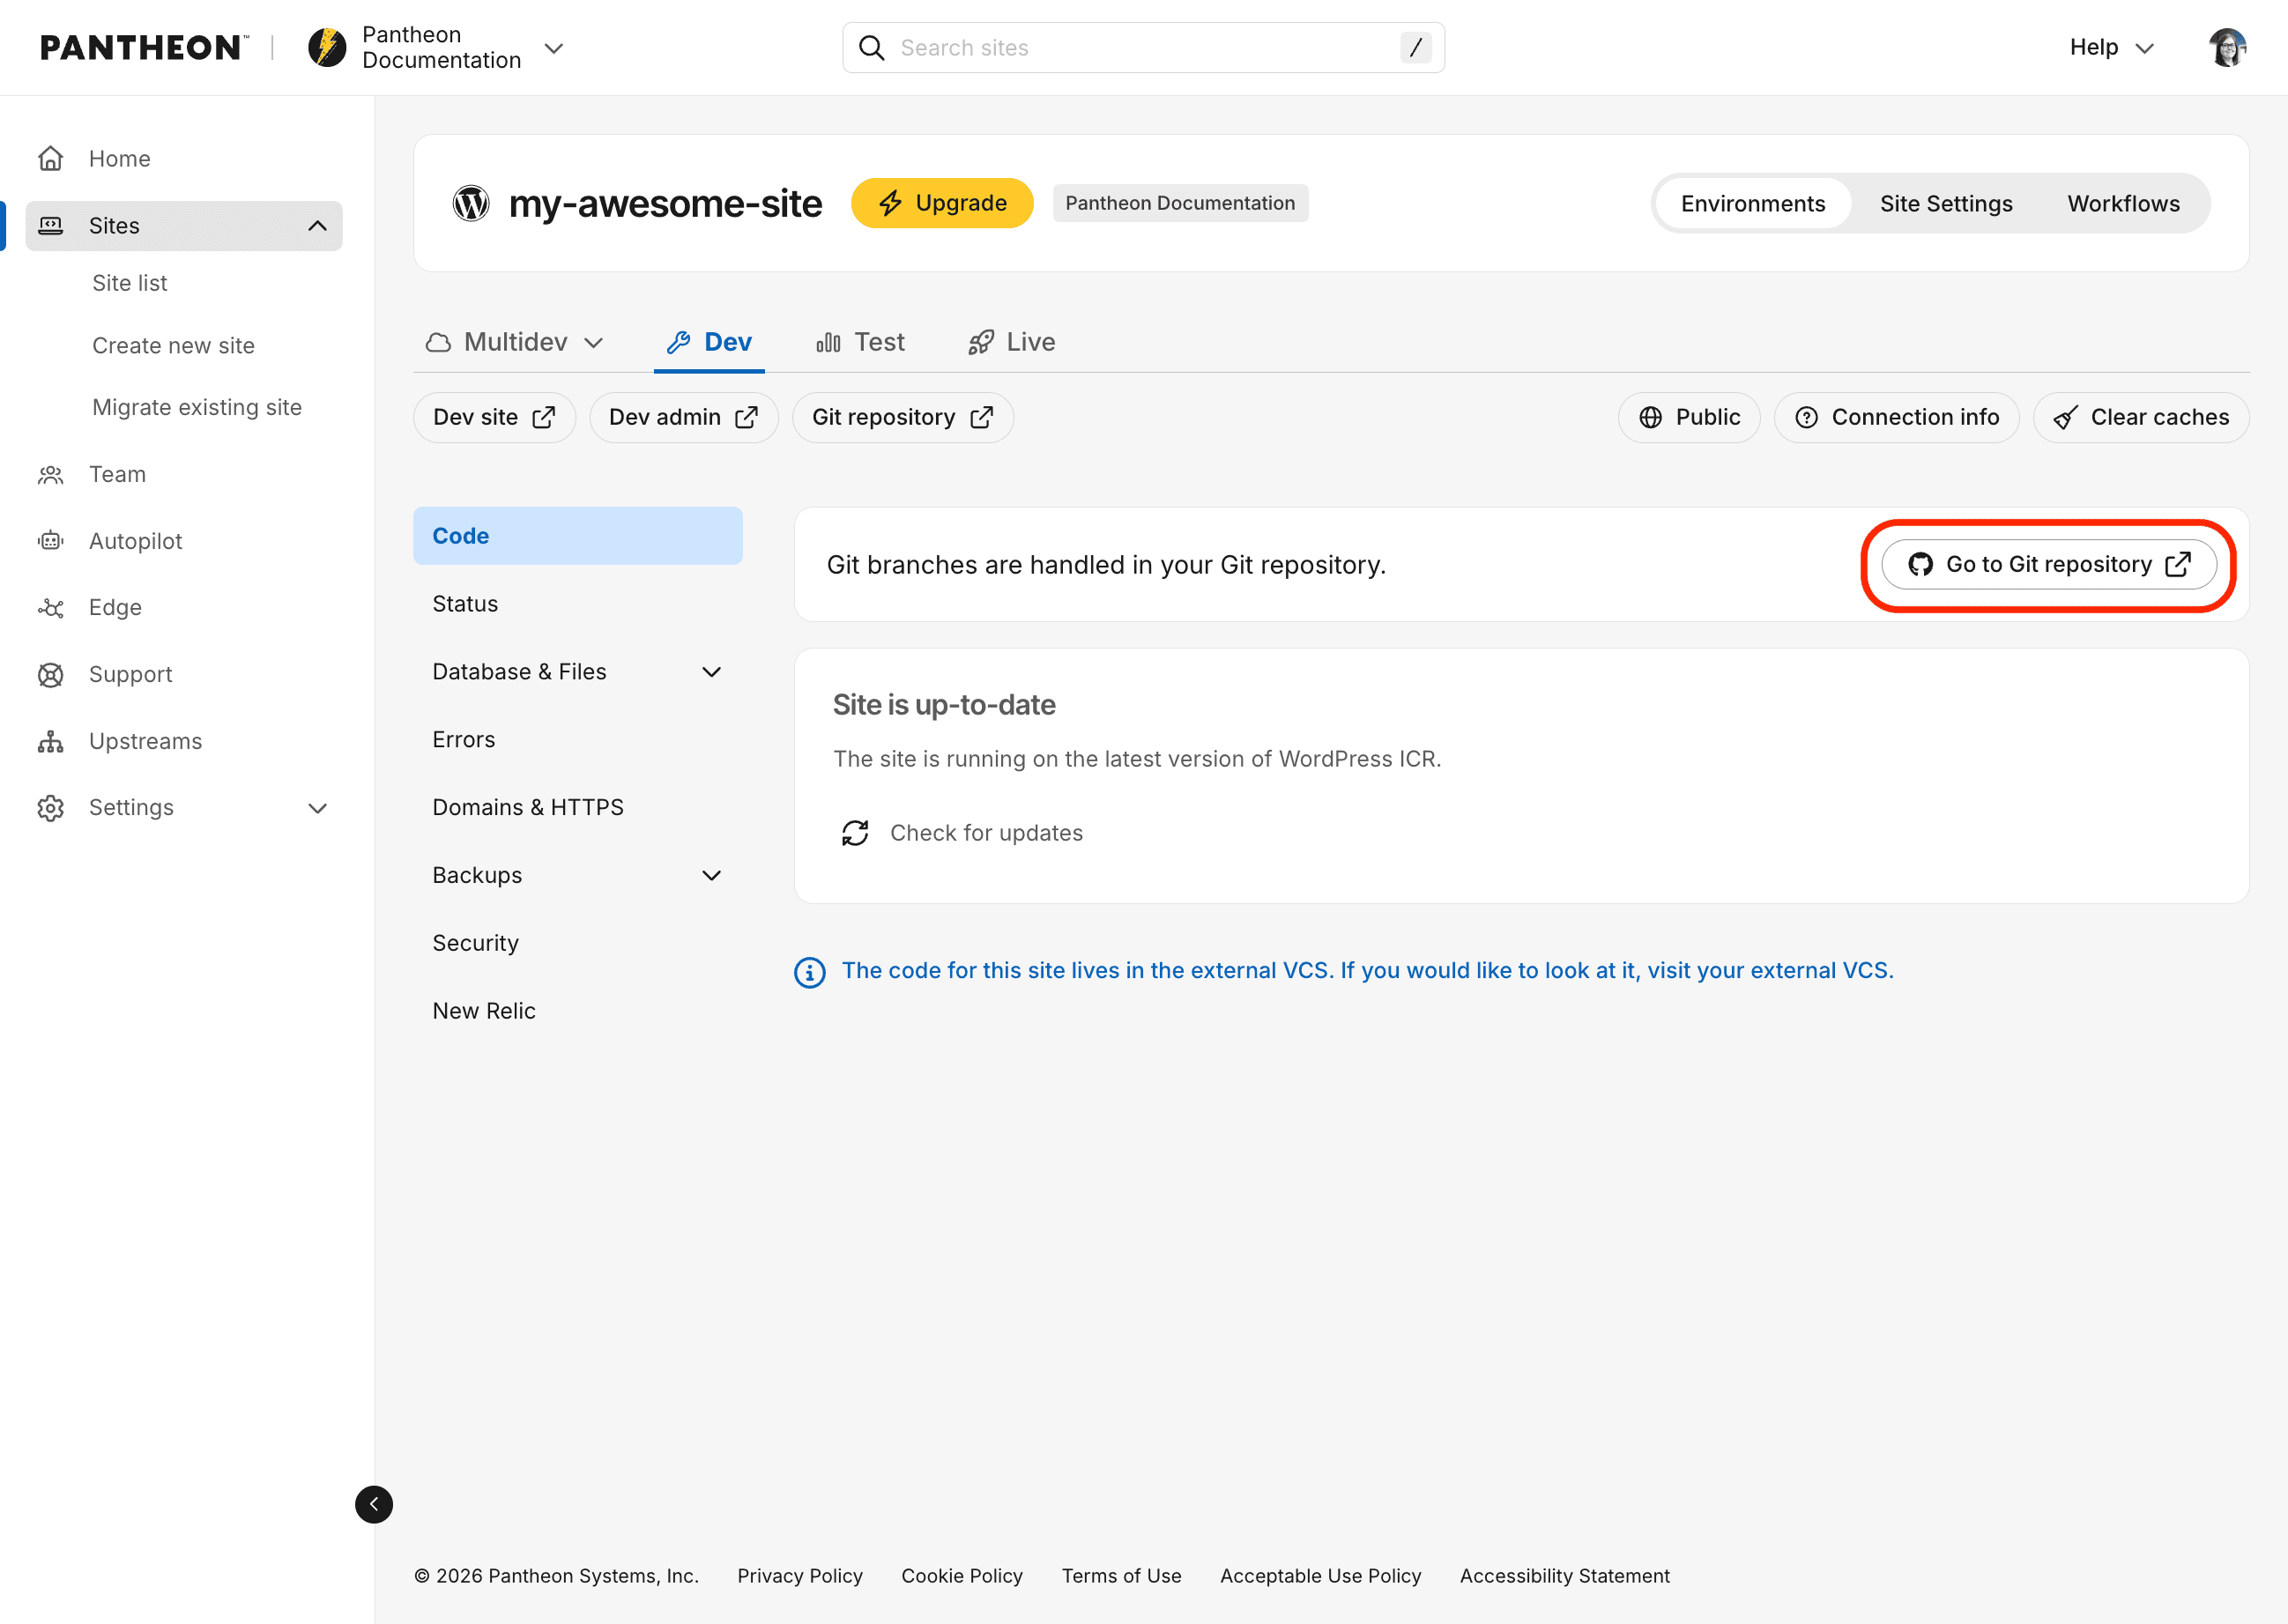Open the Dev admin link
This screenshot has width=2288, height=1624.
684,418
